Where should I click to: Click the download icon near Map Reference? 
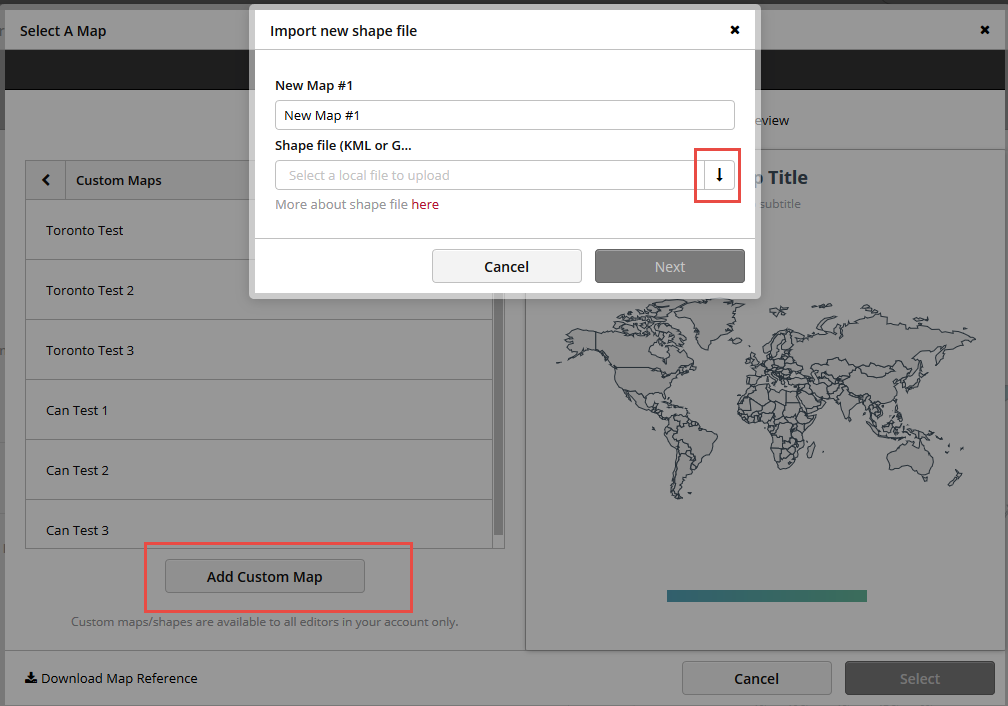30,678
